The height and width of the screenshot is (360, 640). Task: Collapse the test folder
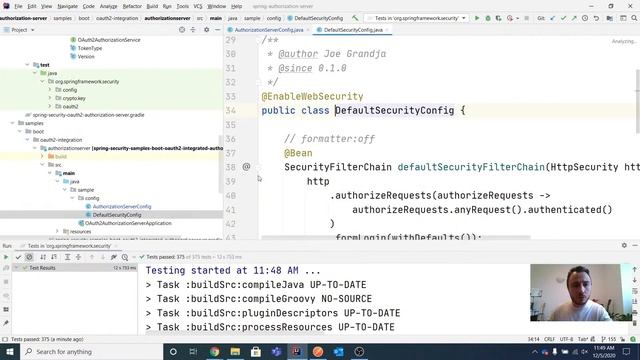point(27,65)
